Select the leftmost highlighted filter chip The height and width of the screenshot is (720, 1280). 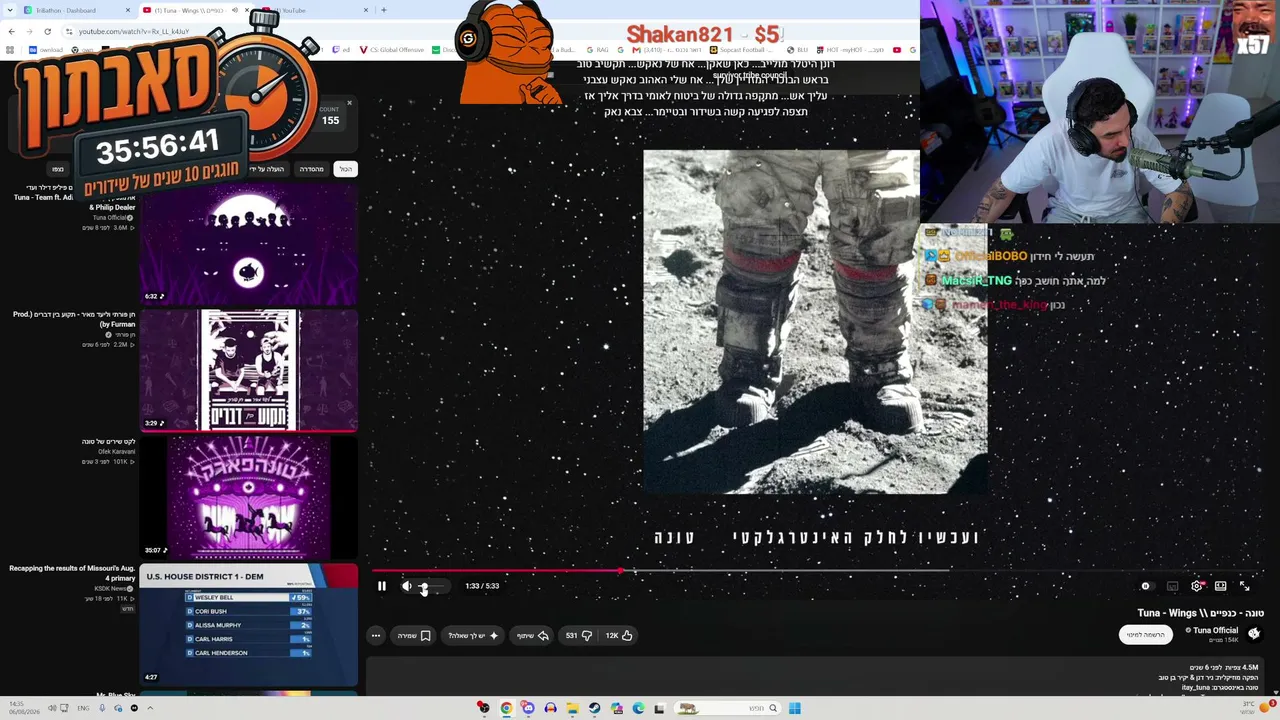(x=345, y=169)
